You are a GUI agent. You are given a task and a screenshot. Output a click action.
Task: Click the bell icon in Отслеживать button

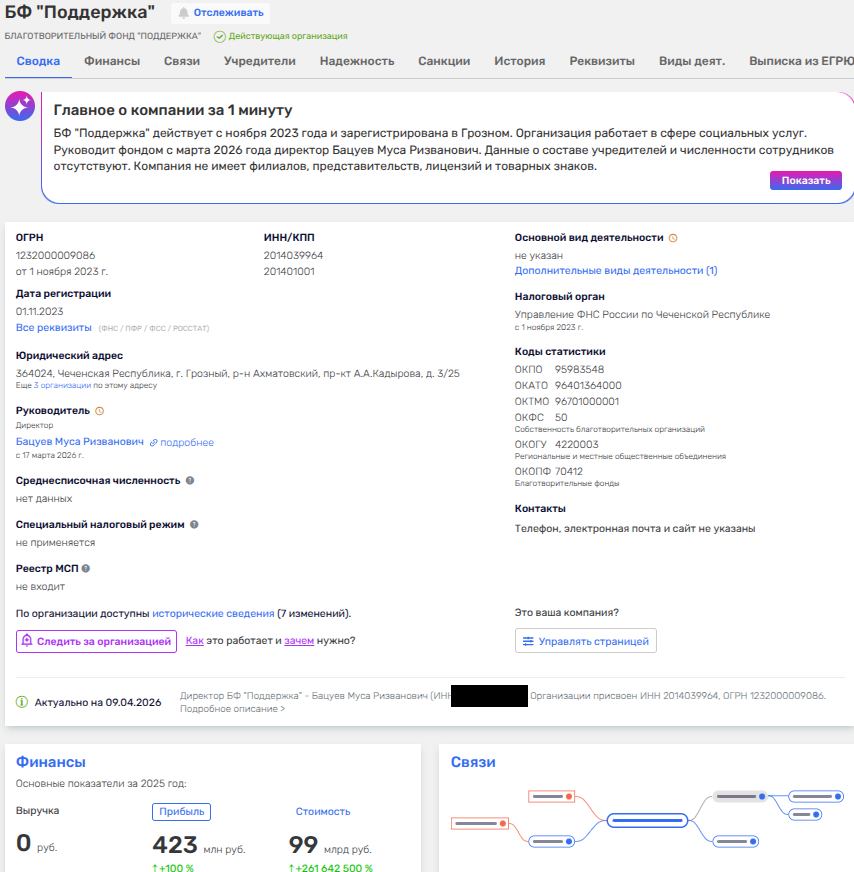tap(183, 13)
